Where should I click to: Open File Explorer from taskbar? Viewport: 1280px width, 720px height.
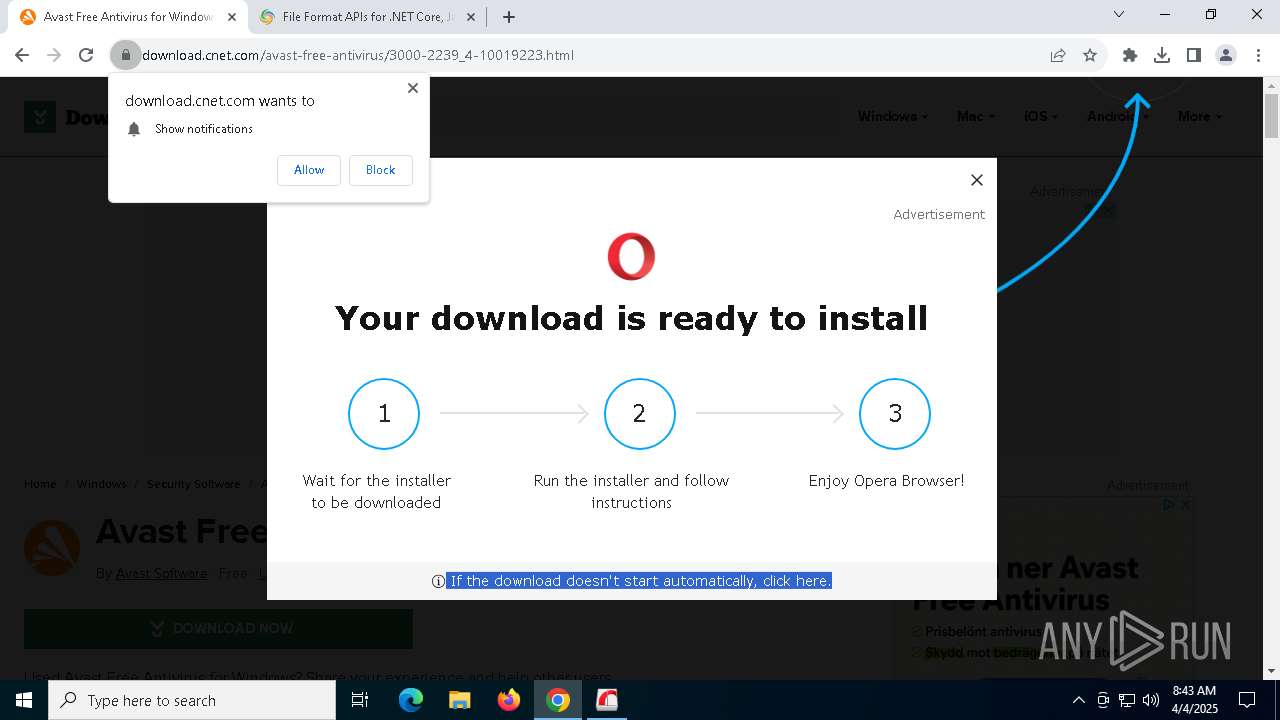459,700
